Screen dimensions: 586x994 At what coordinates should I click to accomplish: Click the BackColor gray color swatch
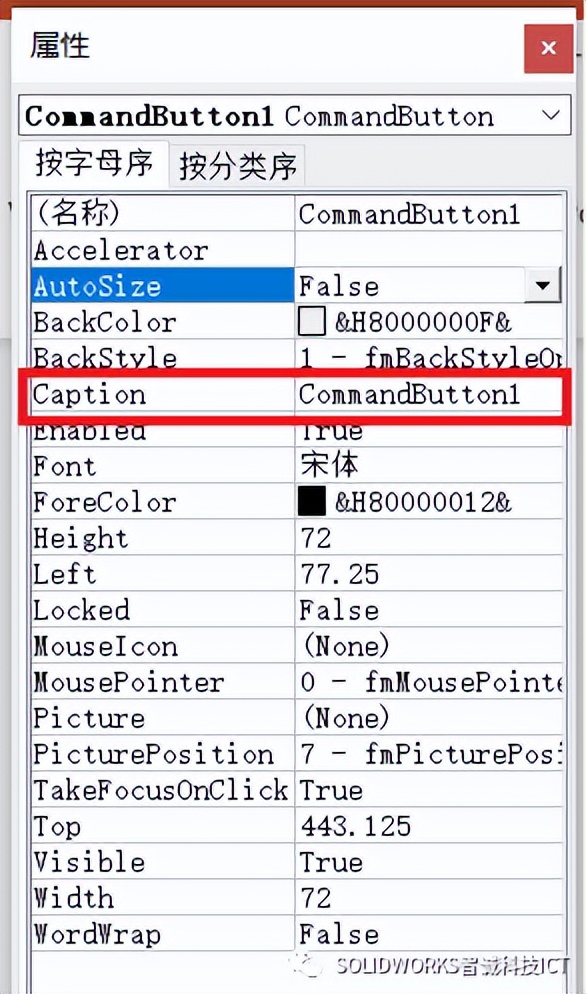point(312,322)
